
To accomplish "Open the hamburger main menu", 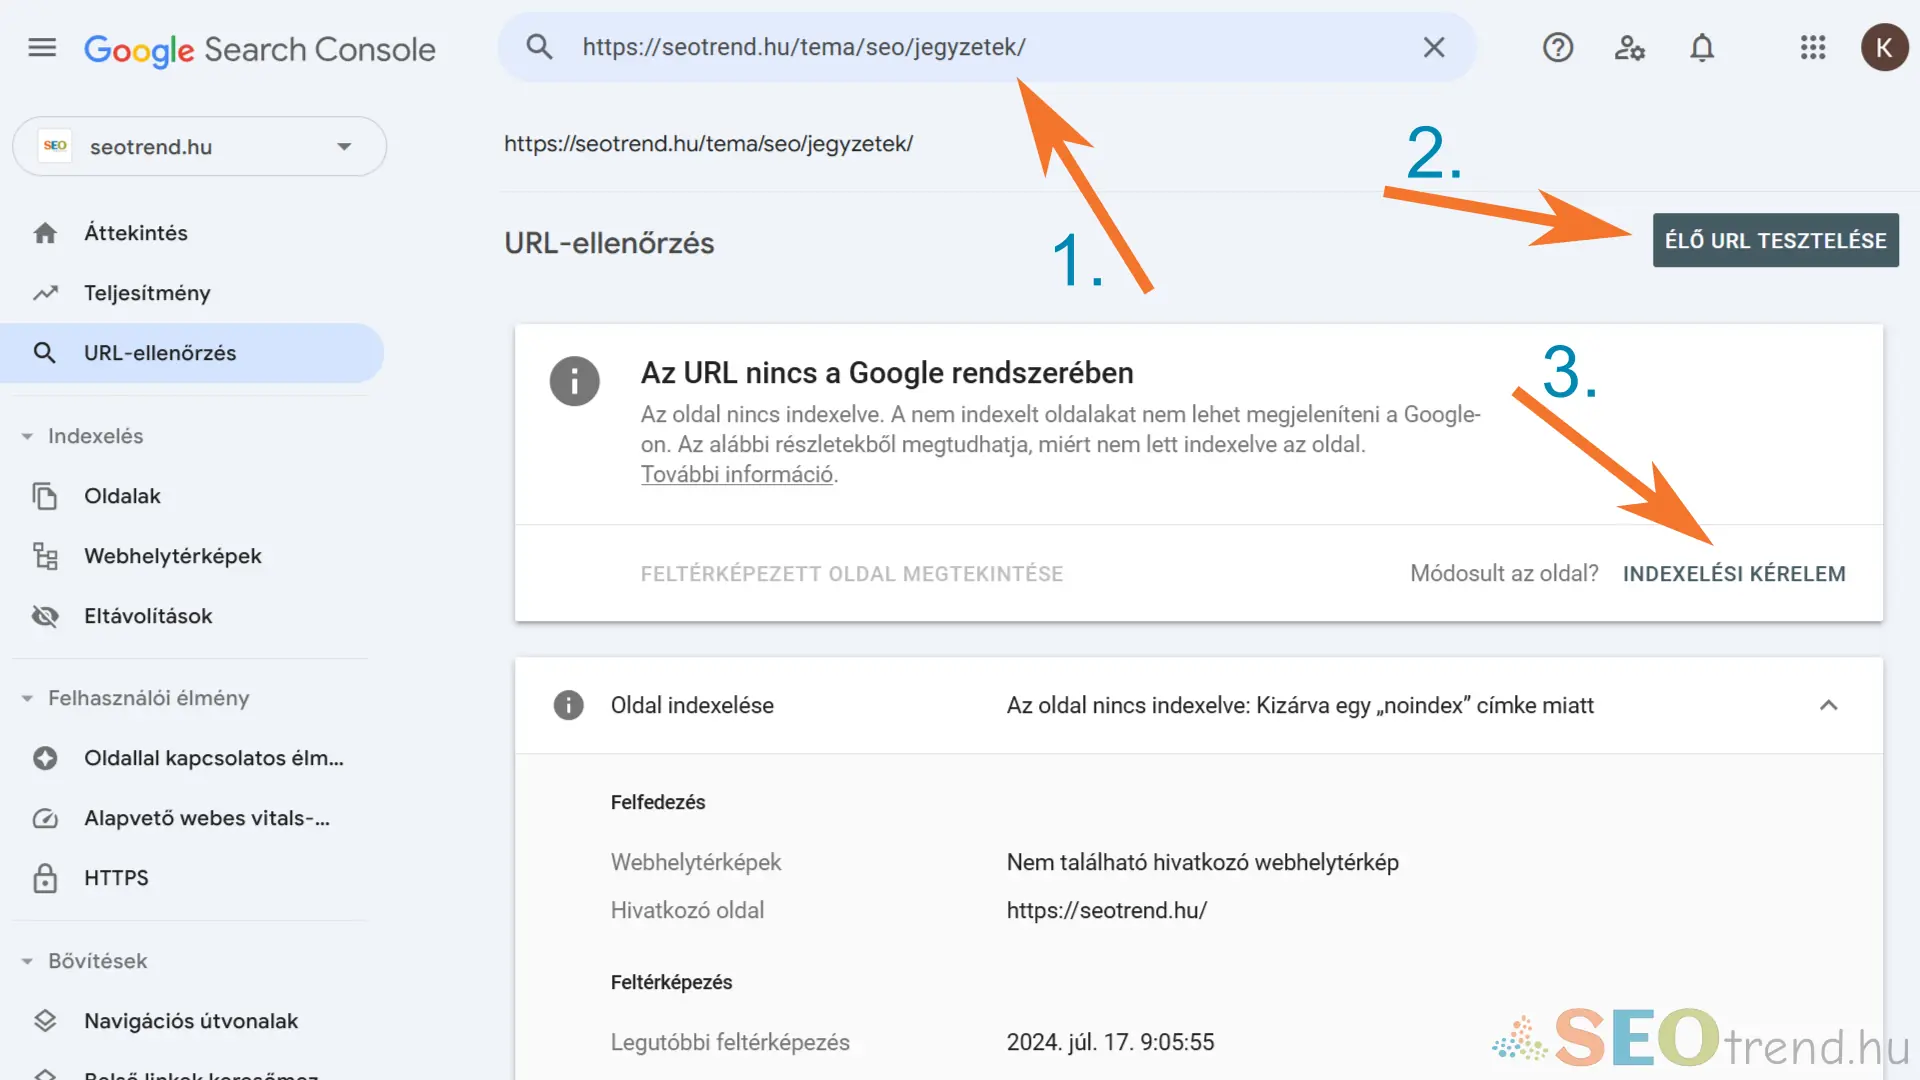I will point(42,47).
